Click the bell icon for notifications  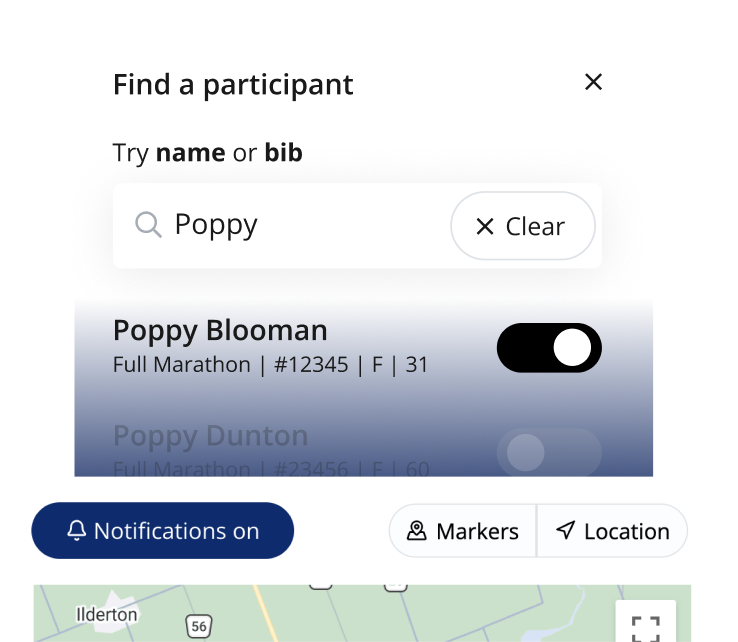76,531
